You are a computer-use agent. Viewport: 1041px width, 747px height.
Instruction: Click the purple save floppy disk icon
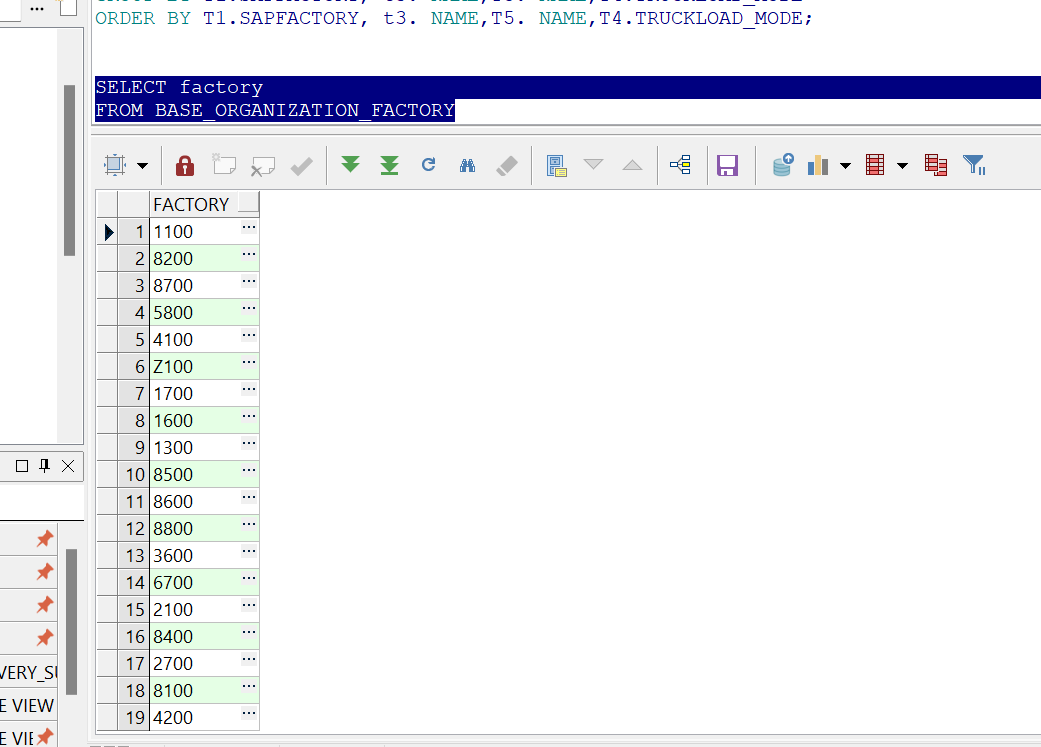pos(728,165)
